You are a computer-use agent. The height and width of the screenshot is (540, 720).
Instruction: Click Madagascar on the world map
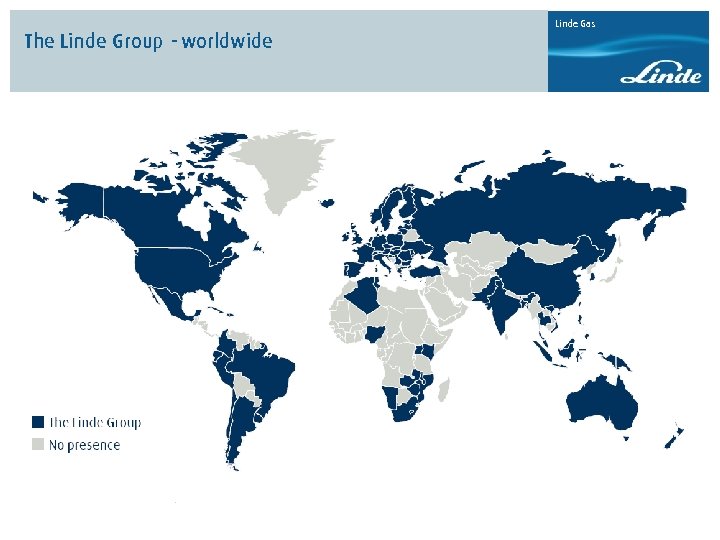point(444,389)
